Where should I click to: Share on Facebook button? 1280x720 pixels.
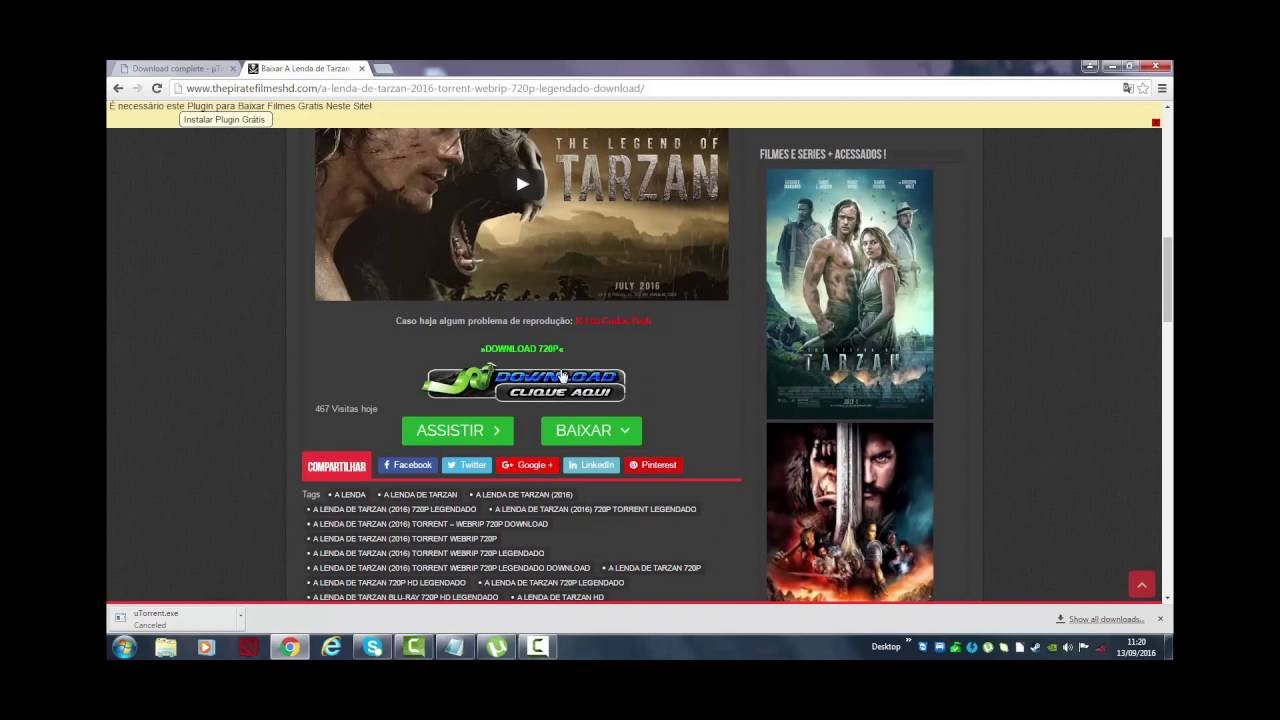[407, 465]
